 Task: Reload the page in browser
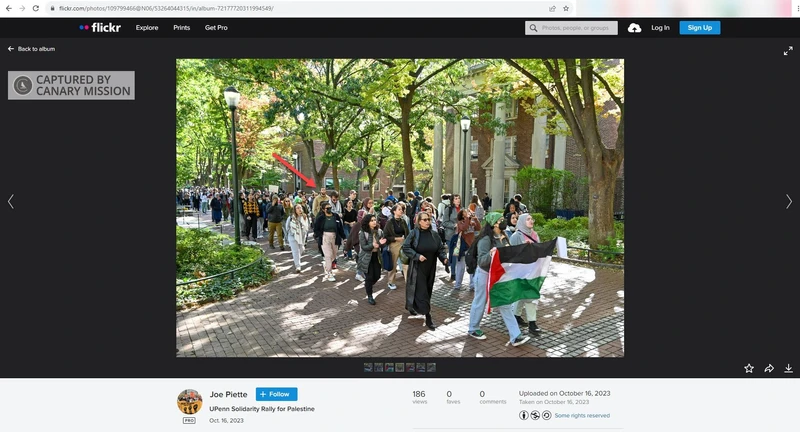tap(37, 8)
